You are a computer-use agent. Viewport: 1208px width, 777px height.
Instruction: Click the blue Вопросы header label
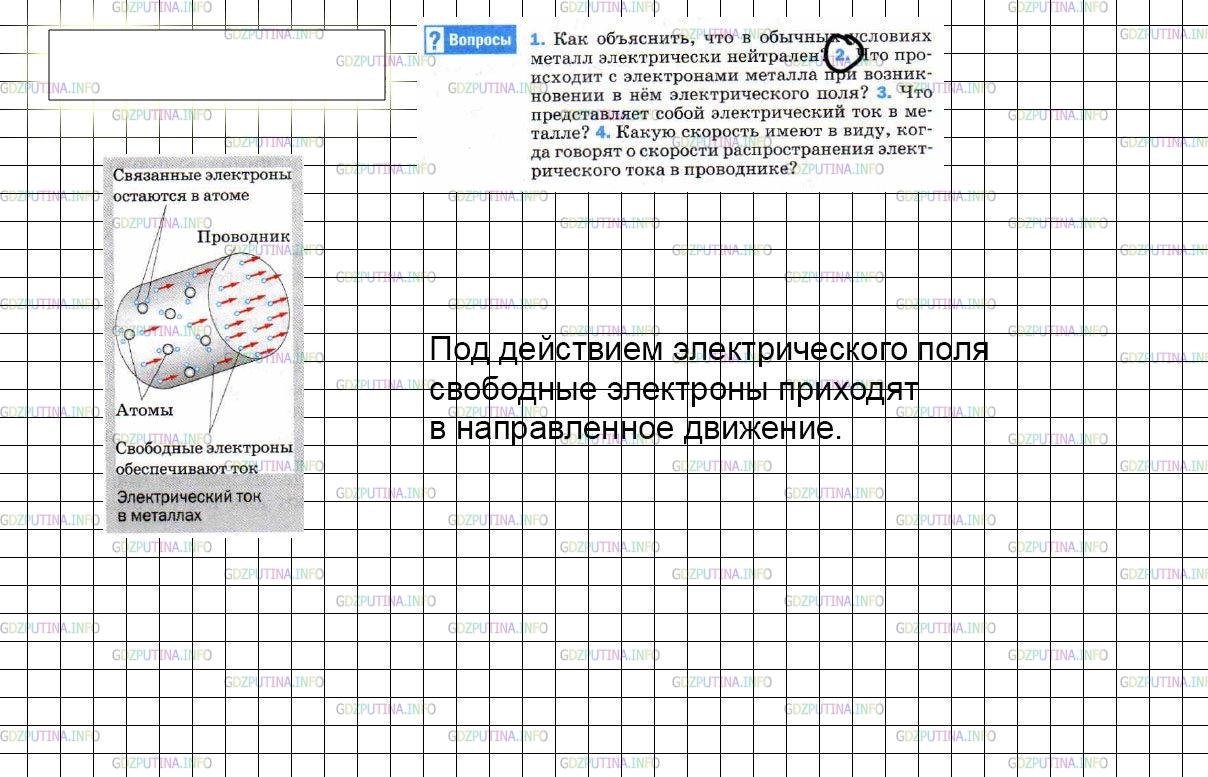pos(481,40)
